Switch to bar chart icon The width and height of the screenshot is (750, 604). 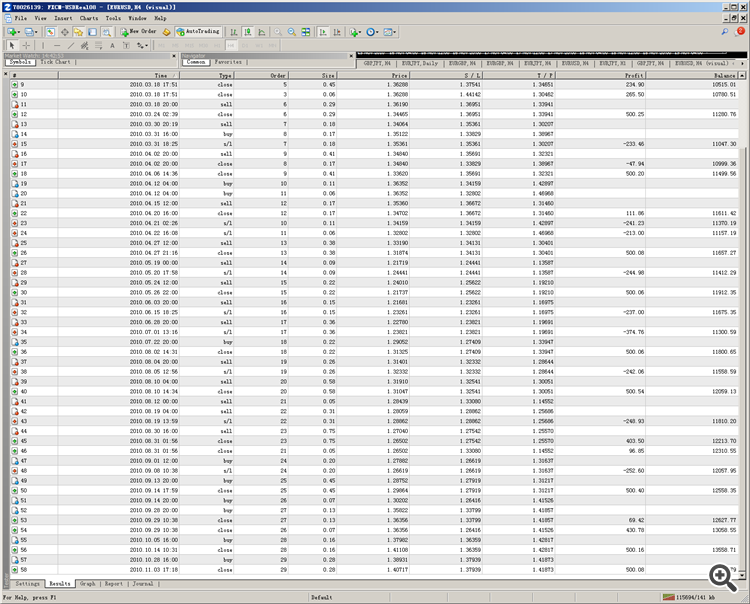(233, 32)
